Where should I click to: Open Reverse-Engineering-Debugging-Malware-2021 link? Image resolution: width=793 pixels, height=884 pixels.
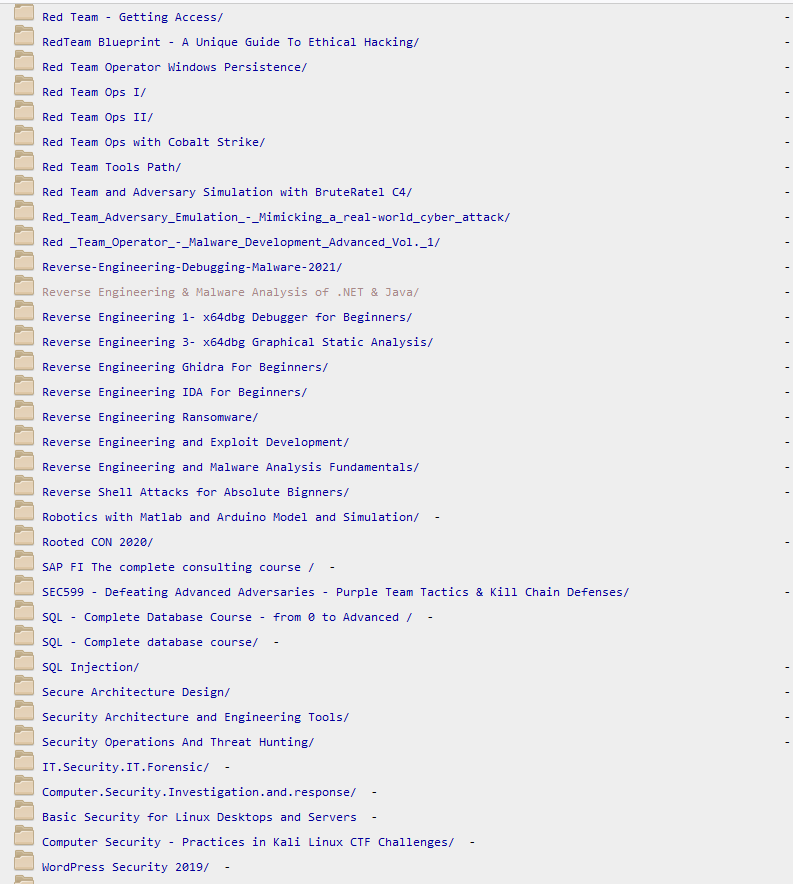(192, 267)
